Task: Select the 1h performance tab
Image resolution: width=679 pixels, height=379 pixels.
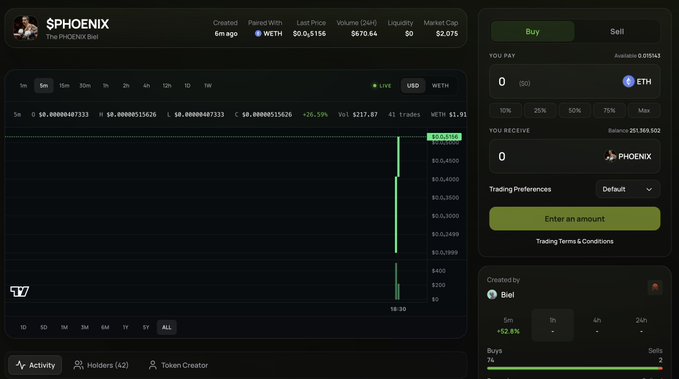Action: pos(553,325)
